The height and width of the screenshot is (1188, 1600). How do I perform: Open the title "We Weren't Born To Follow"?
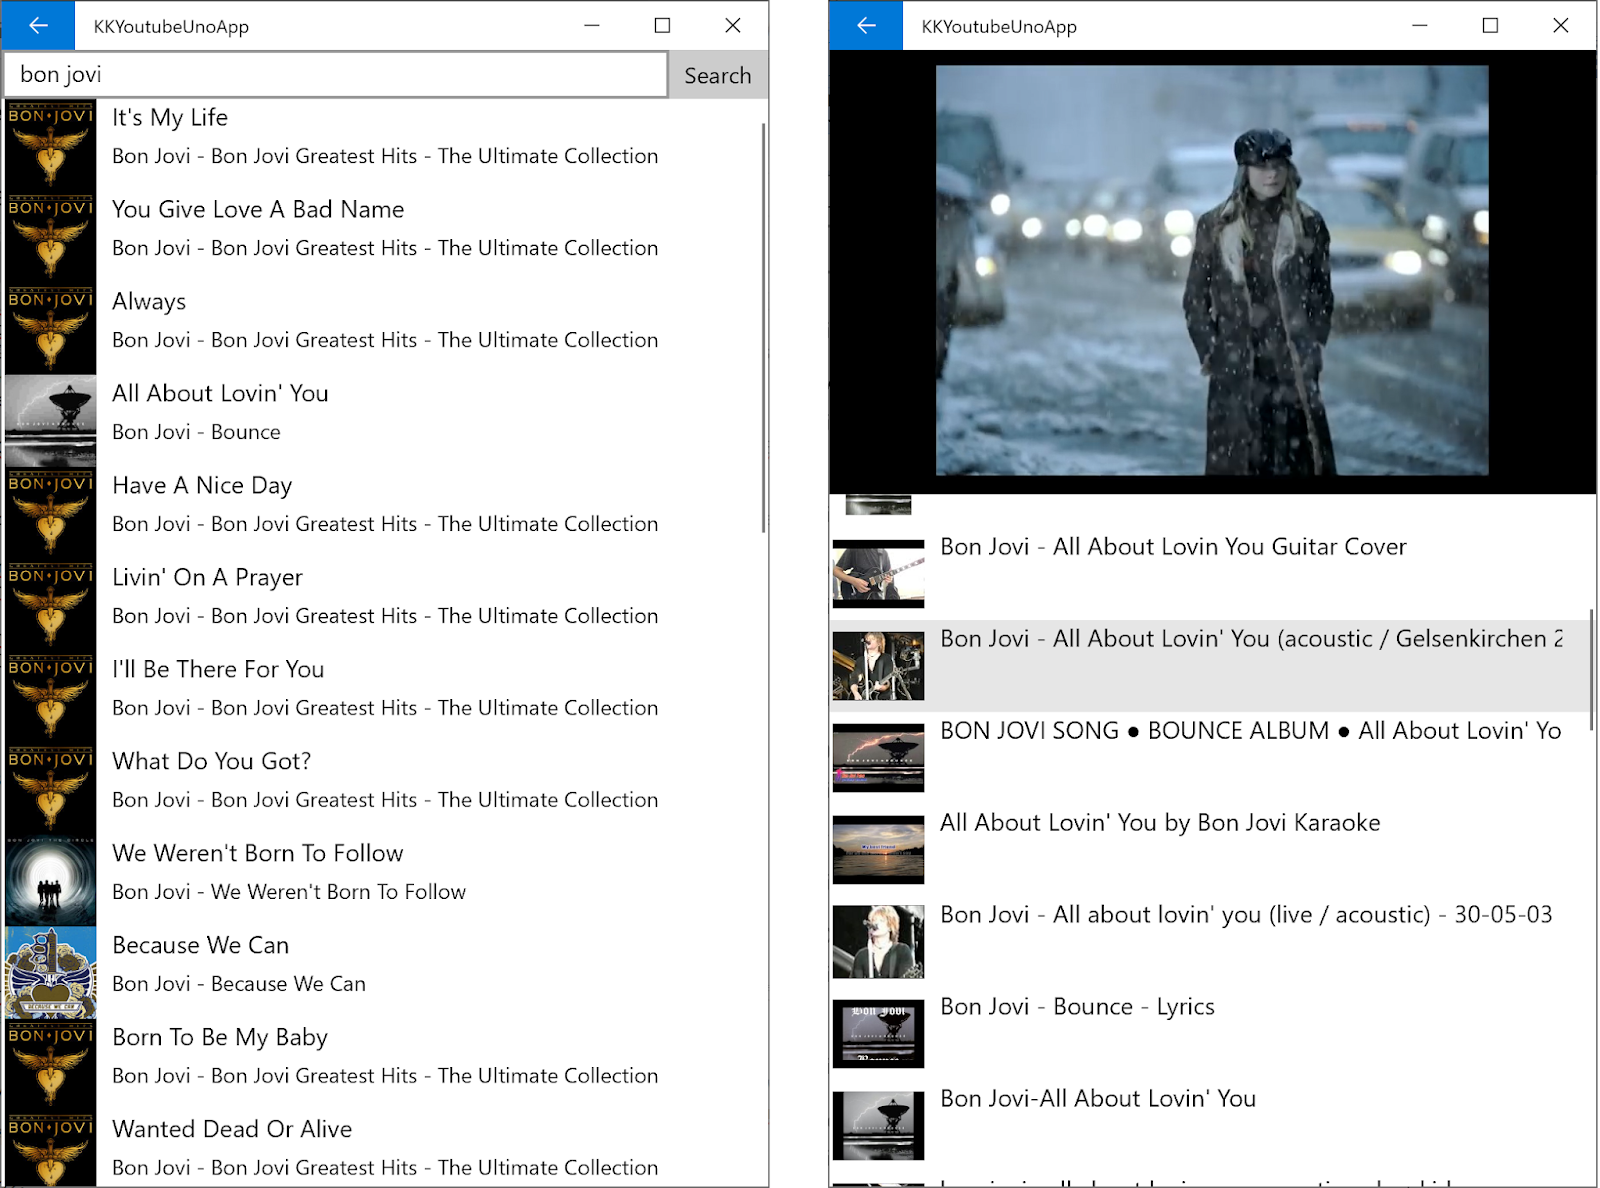[x=258, y=854]
